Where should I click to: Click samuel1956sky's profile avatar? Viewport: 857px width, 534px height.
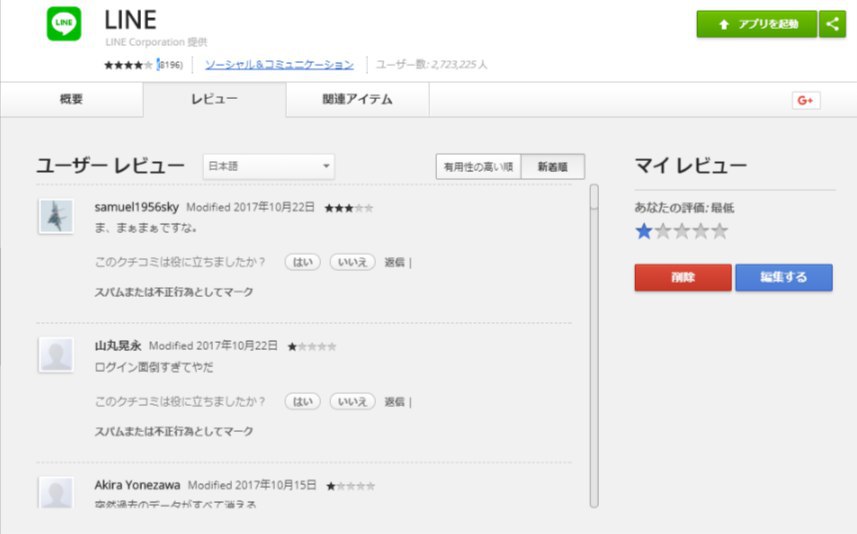55,216
